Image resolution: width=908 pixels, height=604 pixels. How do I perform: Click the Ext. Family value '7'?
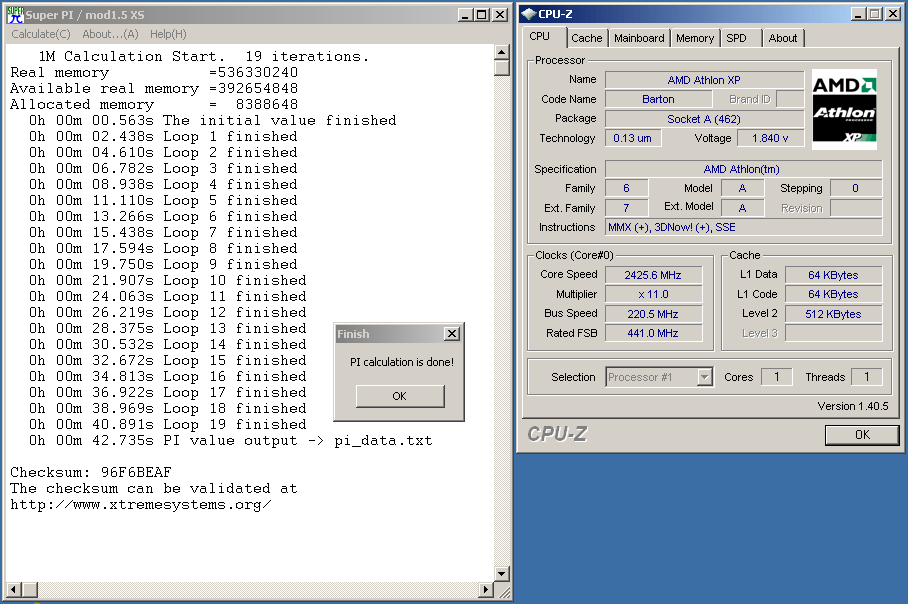click(627, 208)
